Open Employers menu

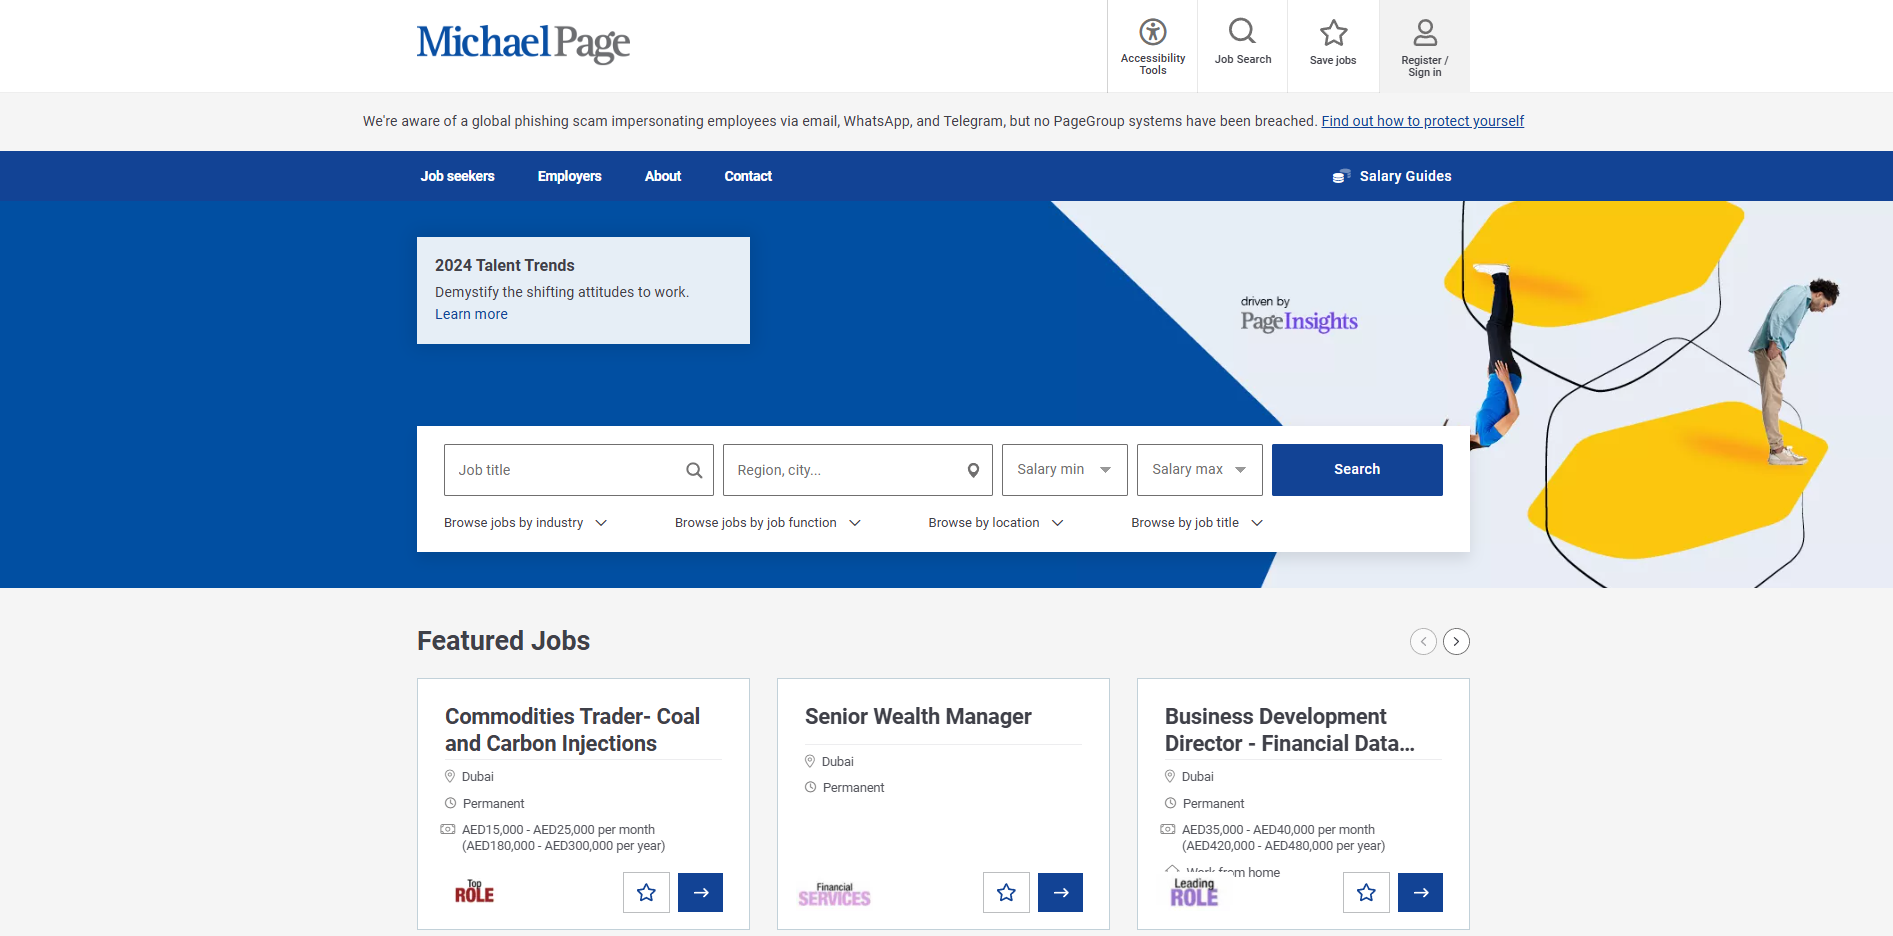coord(569,176)
